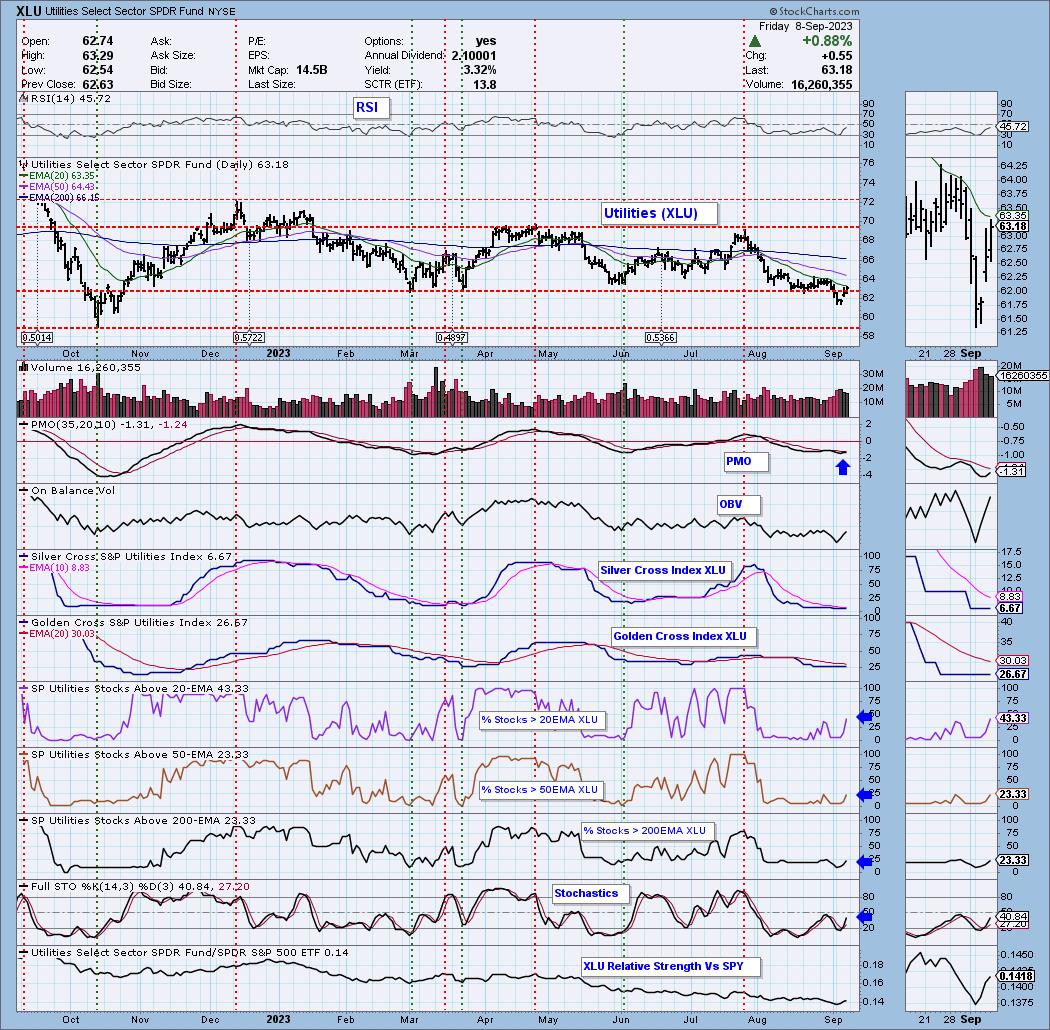
Task: Click the Yield value 3.32%
Action: [479, 70]
